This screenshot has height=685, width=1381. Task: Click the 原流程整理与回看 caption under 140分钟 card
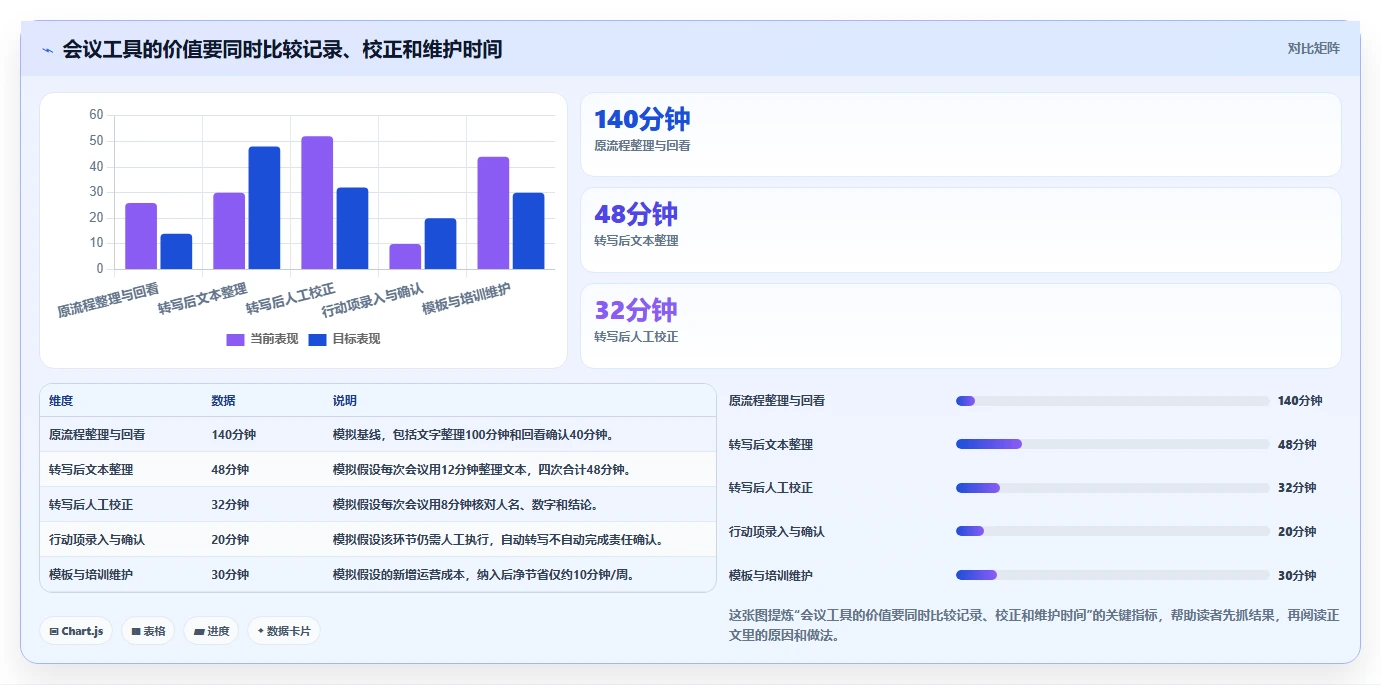coord(642,145)
